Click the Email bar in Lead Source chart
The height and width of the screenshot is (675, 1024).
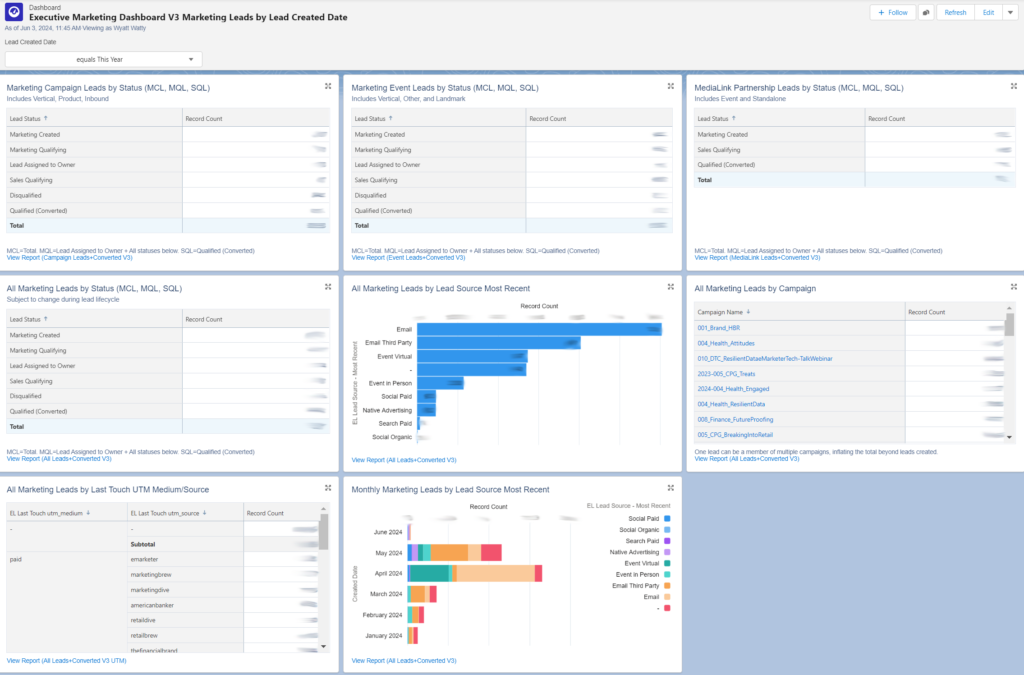click(539, 330)
